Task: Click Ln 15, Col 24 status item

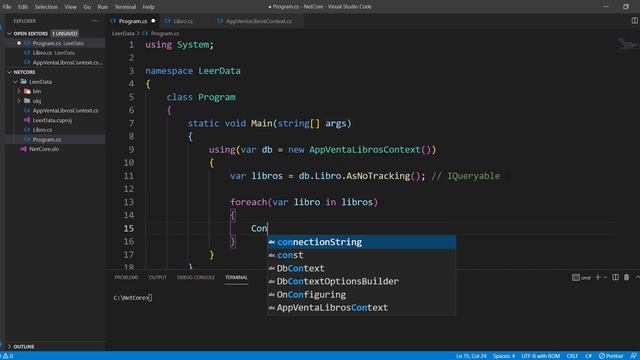Action: coord(471,356)
